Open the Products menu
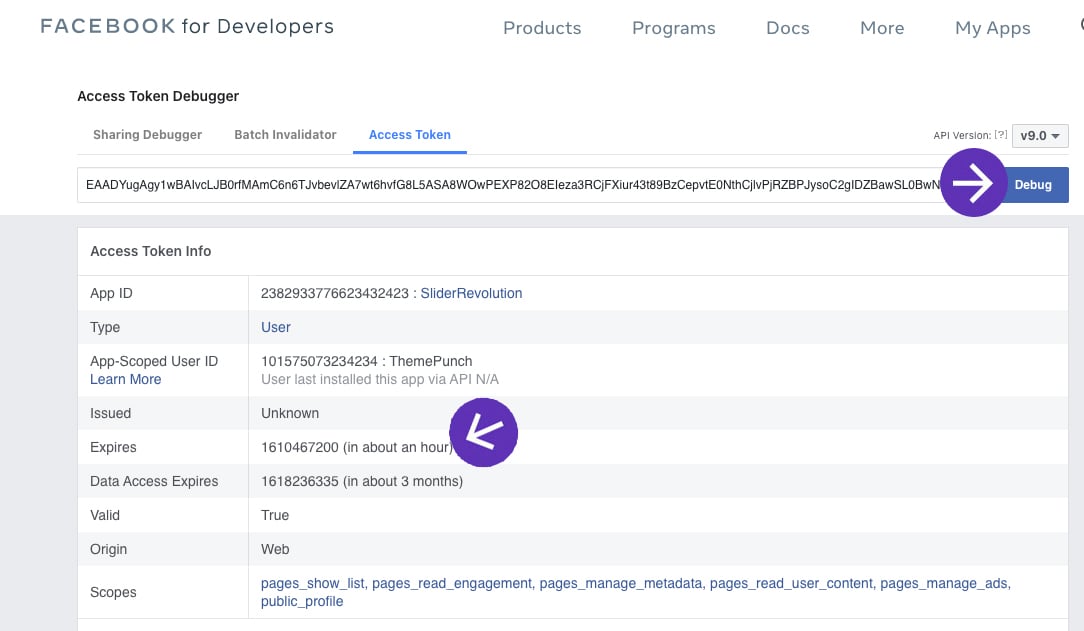Viewport: 1084px width, 631px height. point(542,28)
